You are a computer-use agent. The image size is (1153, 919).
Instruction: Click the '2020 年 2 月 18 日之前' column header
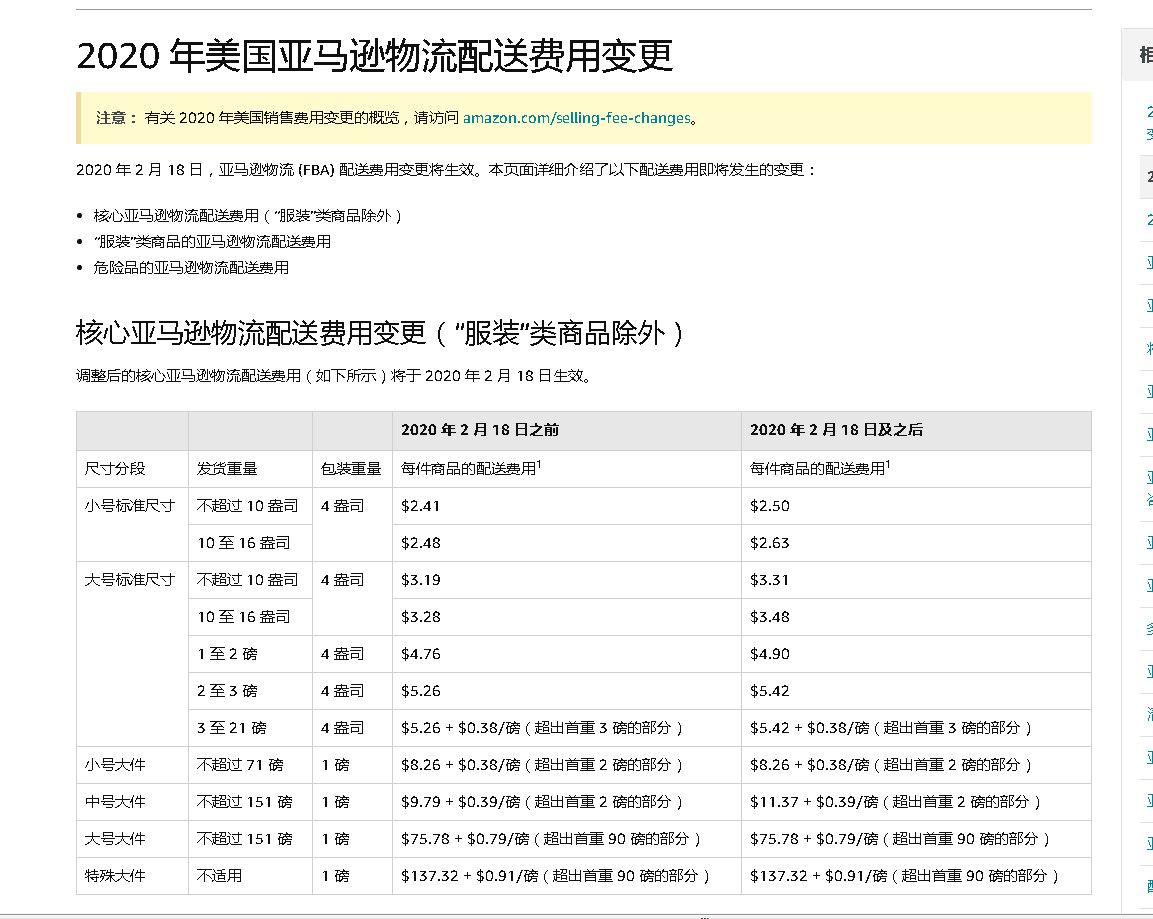tap(480, 430)
